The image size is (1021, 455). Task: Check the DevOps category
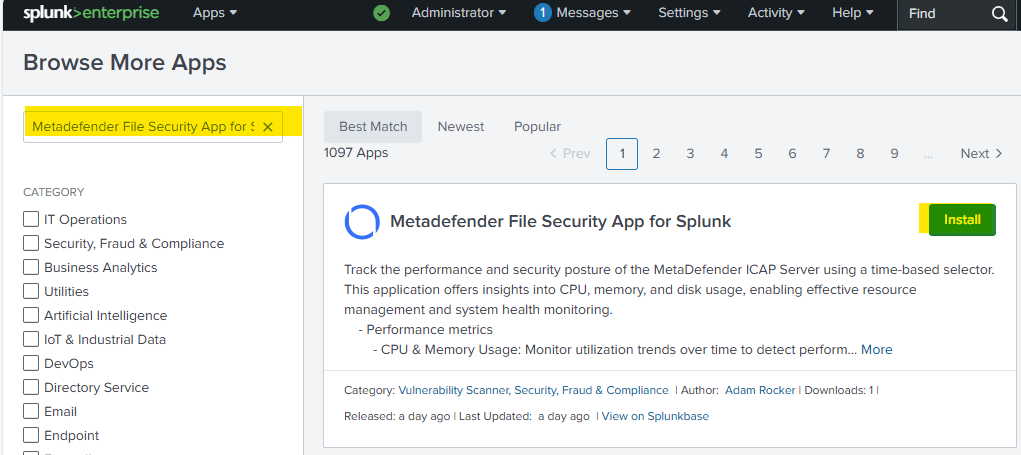(31, 363)
